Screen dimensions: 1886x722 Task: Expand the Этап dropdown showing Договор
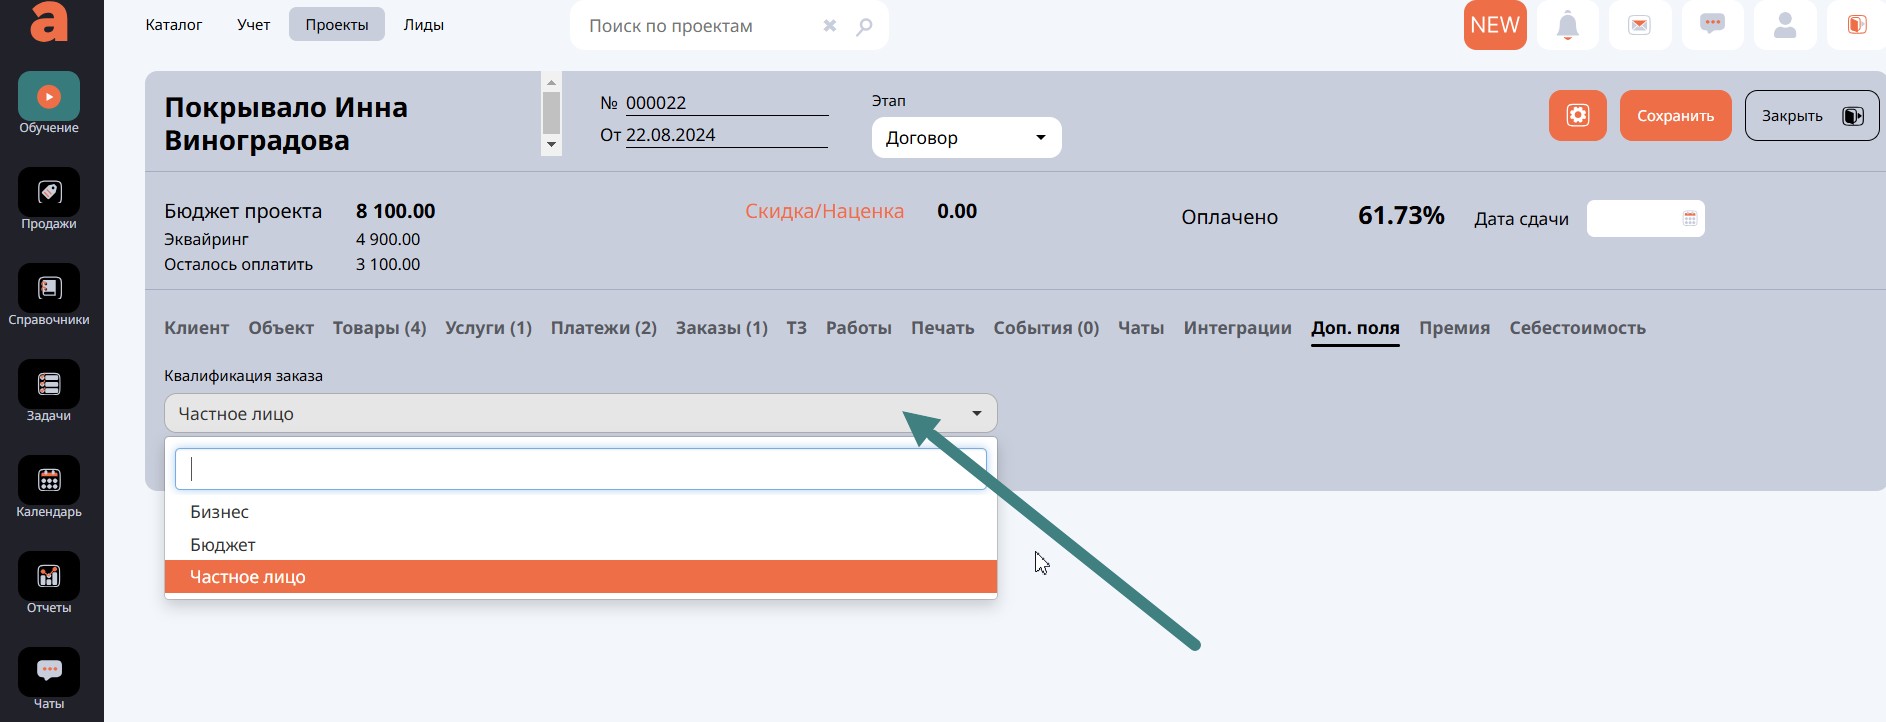coord(965,138)
